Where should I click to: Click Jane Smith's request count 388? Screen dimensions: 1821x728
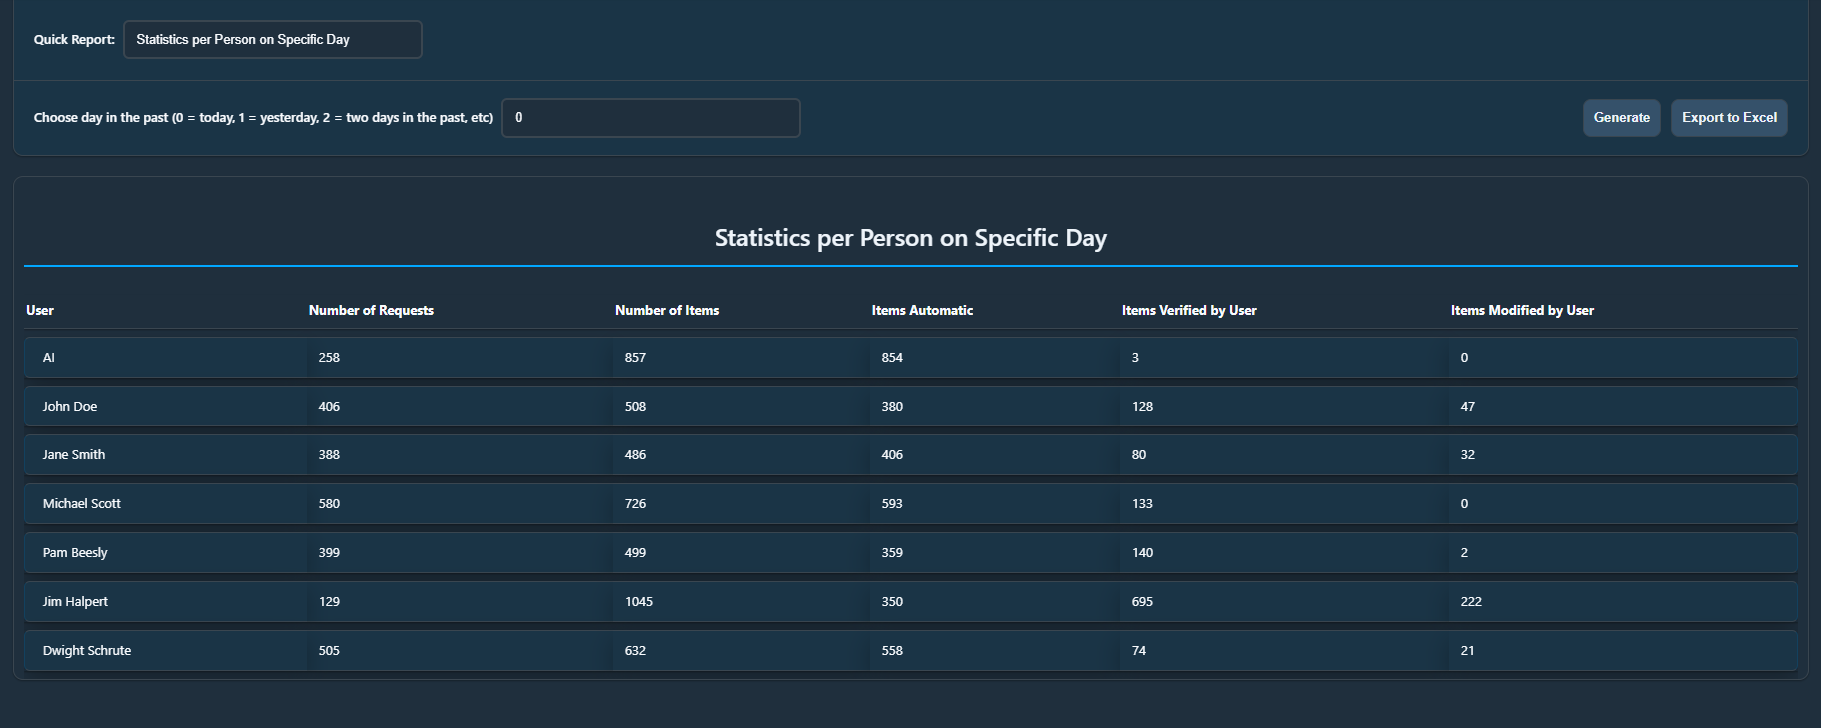click(x=329, y=454)
